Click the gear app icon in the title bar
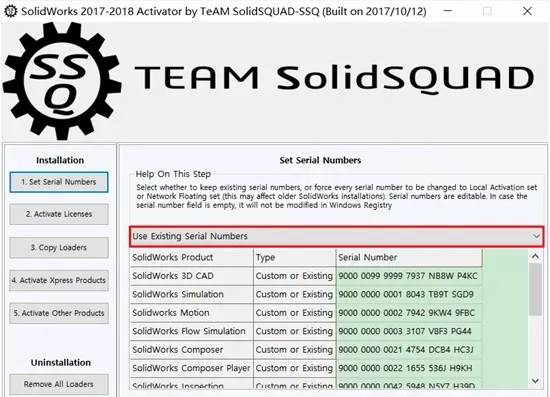The image size is (550, 397). click(x=11, y=11)
